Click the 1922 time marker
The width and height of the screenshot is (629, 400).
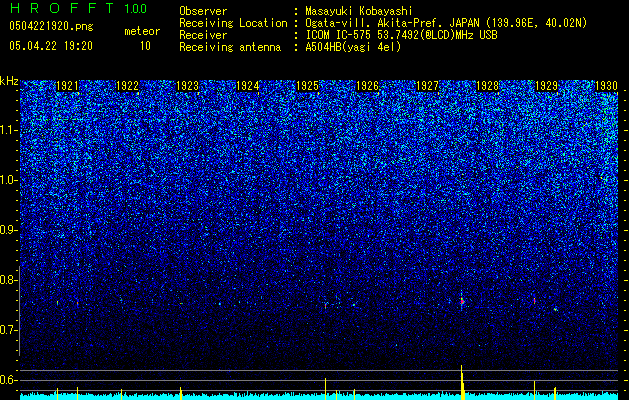pyautogui.click(x=127, y=86)
